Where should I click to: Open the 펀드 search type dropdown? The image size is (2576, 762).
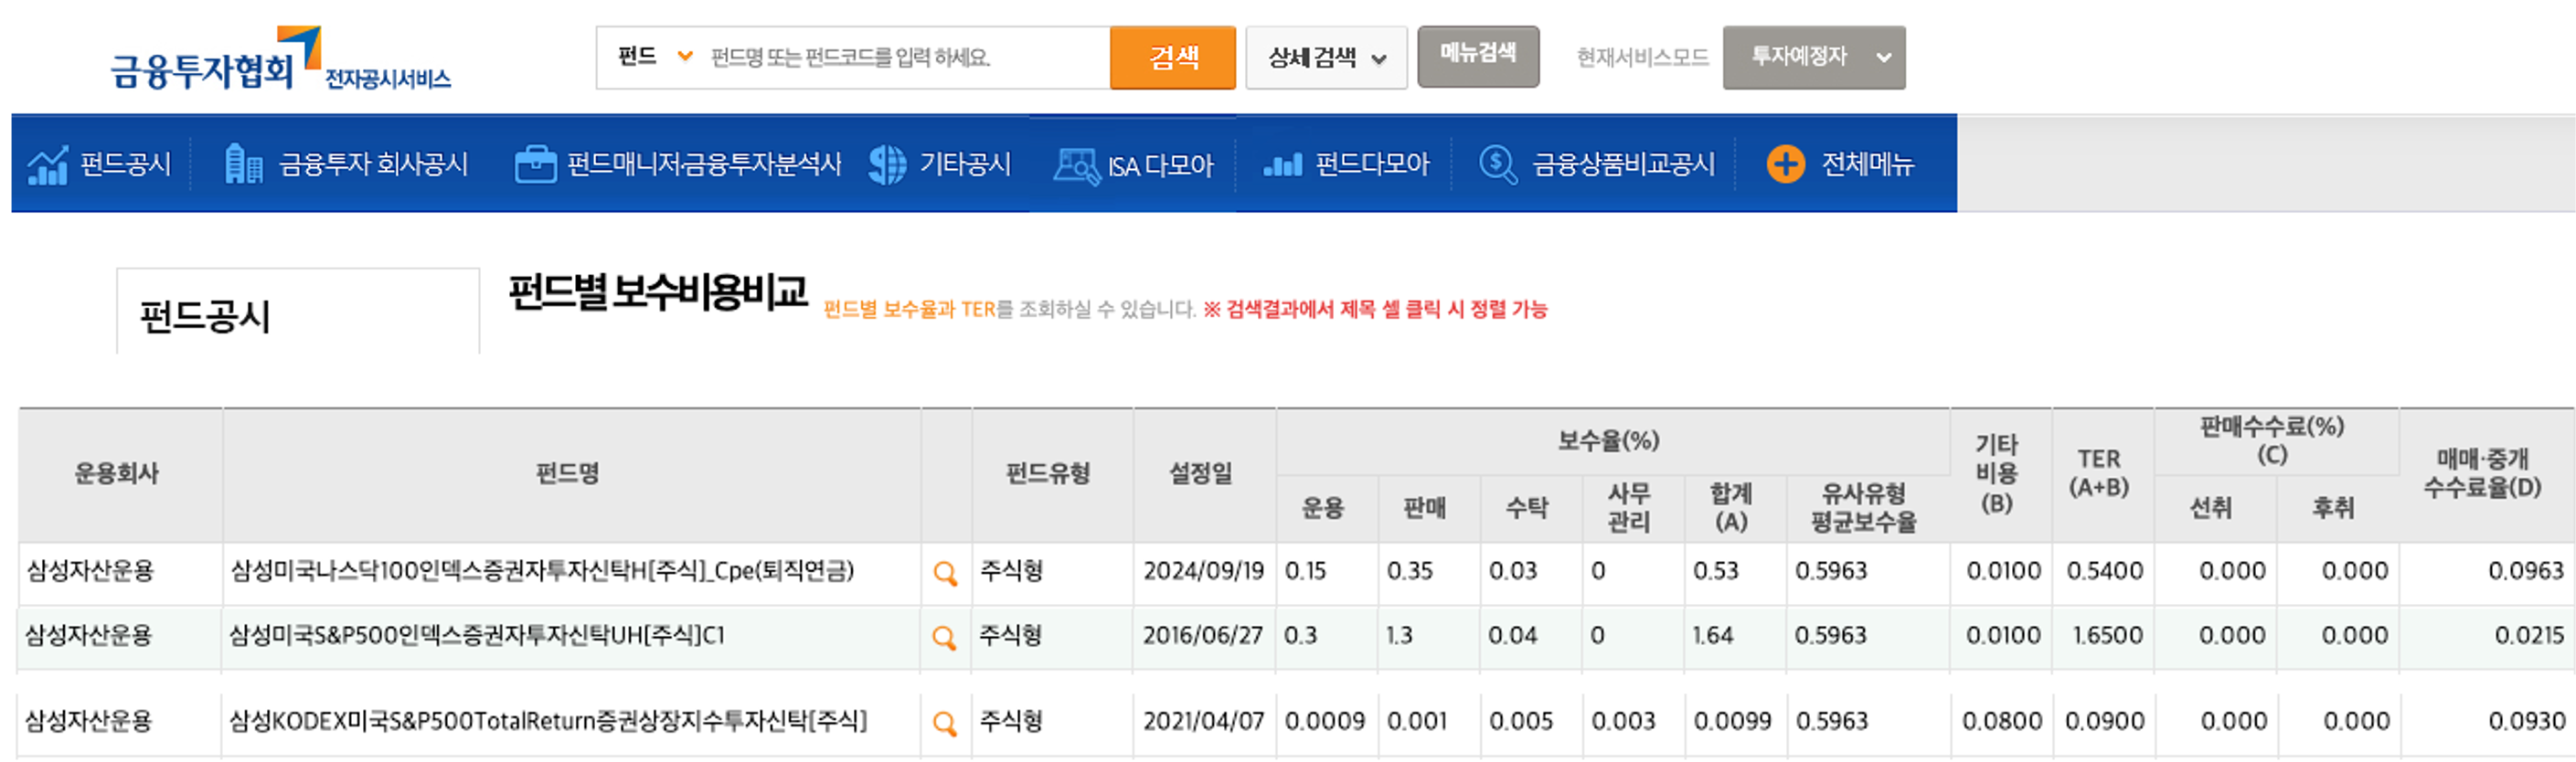click(654, 57)
